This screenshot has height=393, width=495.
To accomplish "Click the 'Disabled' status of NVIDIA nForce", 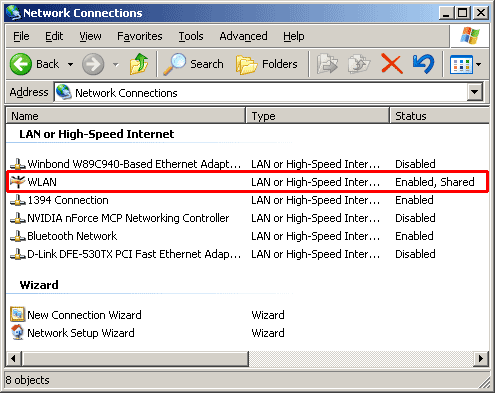I will coord(415,218).
